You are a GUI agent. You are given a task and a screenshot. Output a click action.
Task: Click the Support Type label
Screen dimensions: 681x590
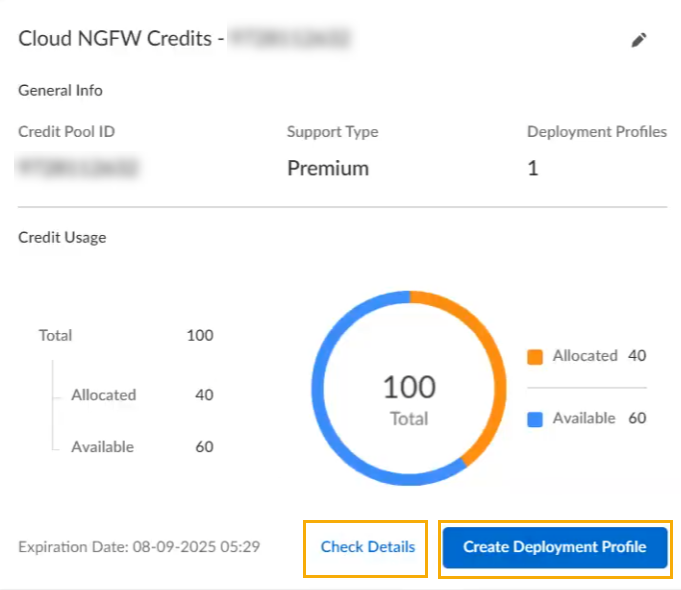click(x=332, y=132)
